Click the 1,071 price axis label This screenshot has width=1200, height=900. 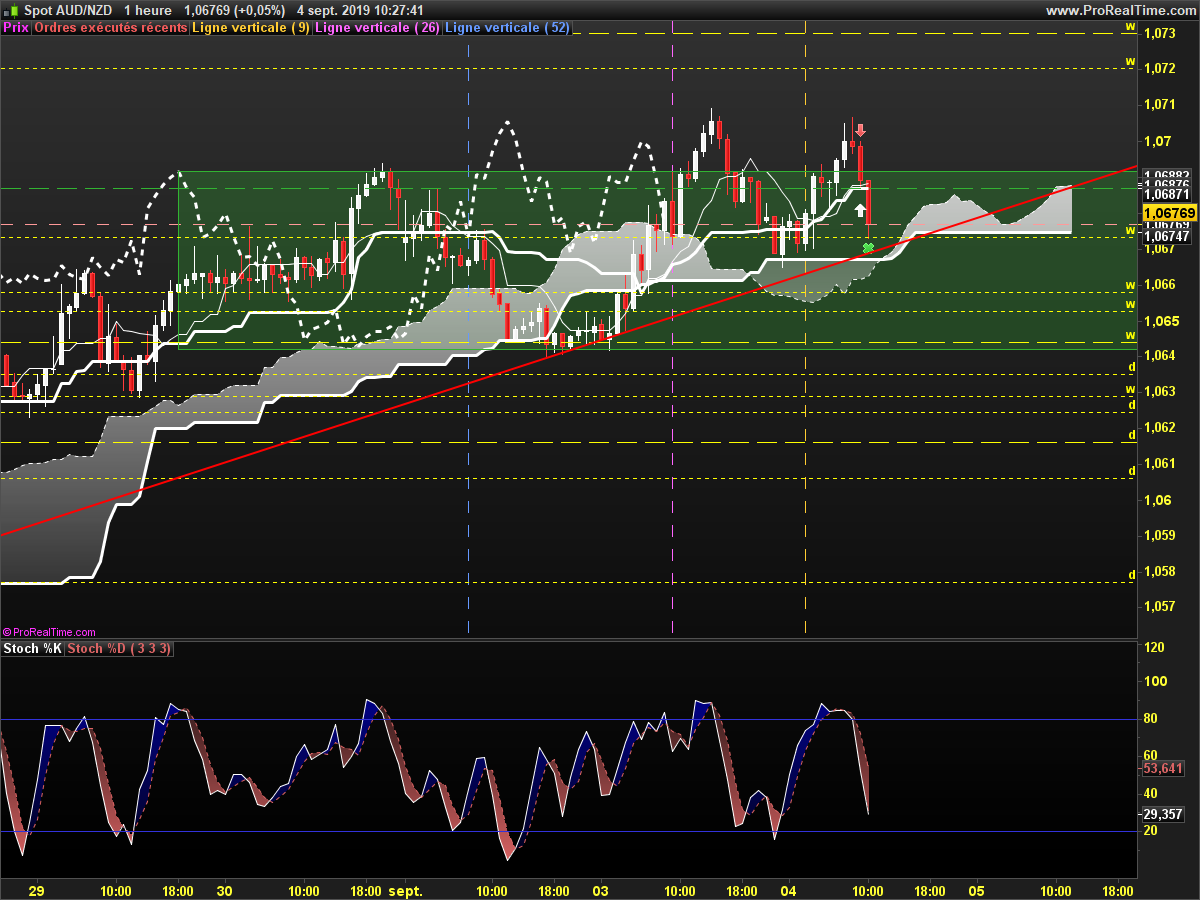tap(1160, 104)
